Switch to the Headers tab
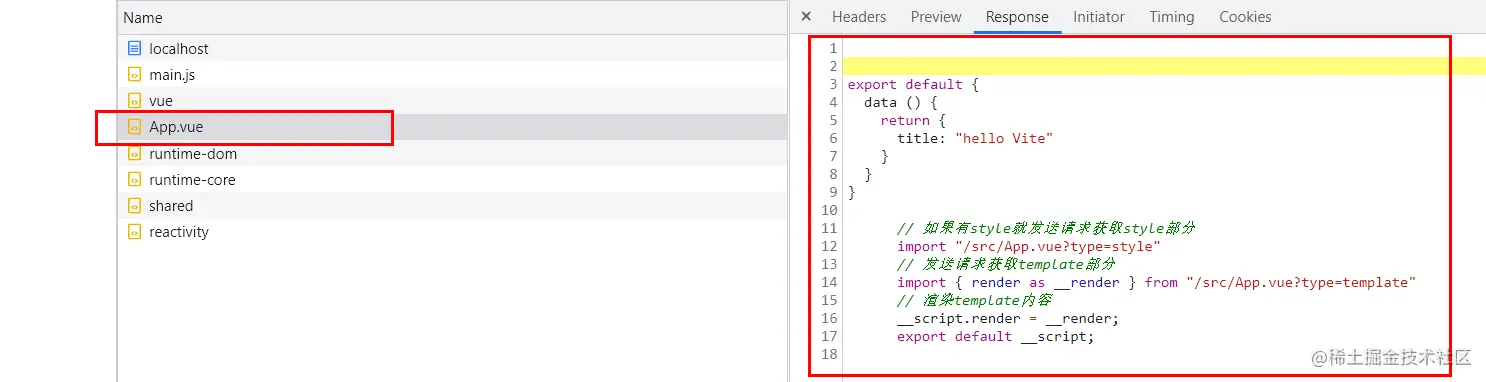The height and width of the screenshot is (382, 1486). coord(859,17)
